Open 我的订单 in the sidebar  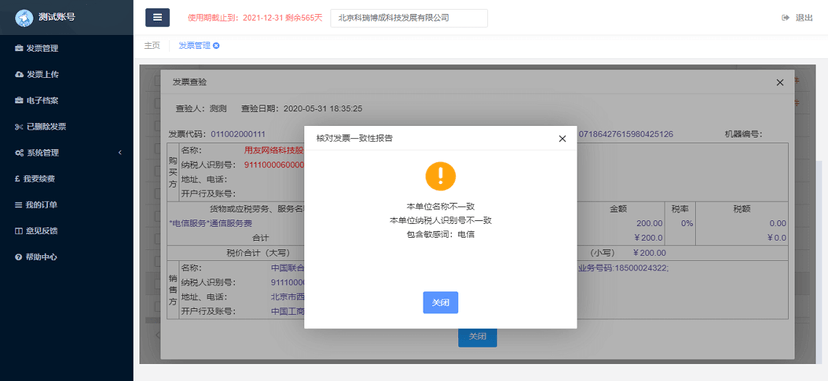(36, 205)
